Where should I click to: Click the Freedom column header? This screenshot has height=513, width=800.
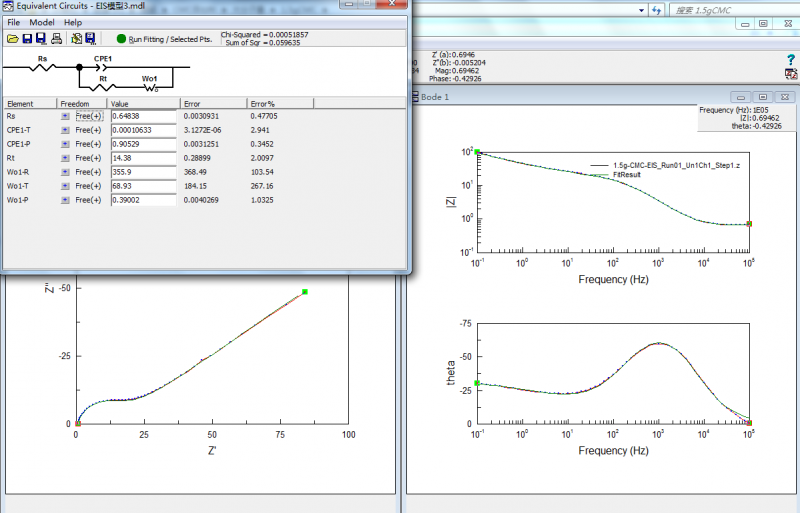click(x=81, y=104)
